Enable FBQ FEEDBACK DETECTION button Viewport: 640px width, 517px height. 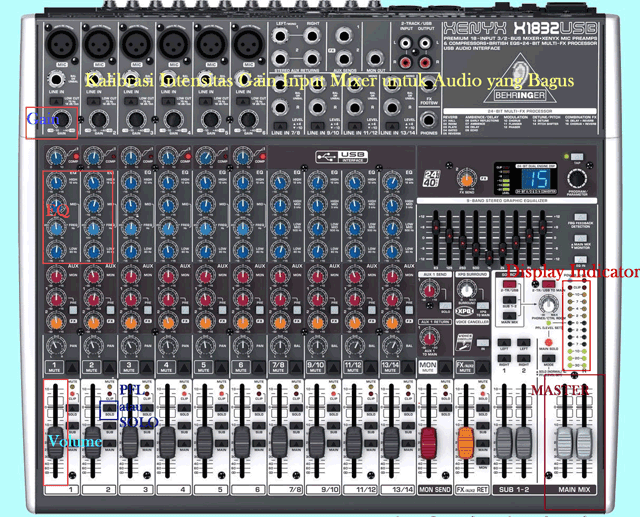[580, 217]
